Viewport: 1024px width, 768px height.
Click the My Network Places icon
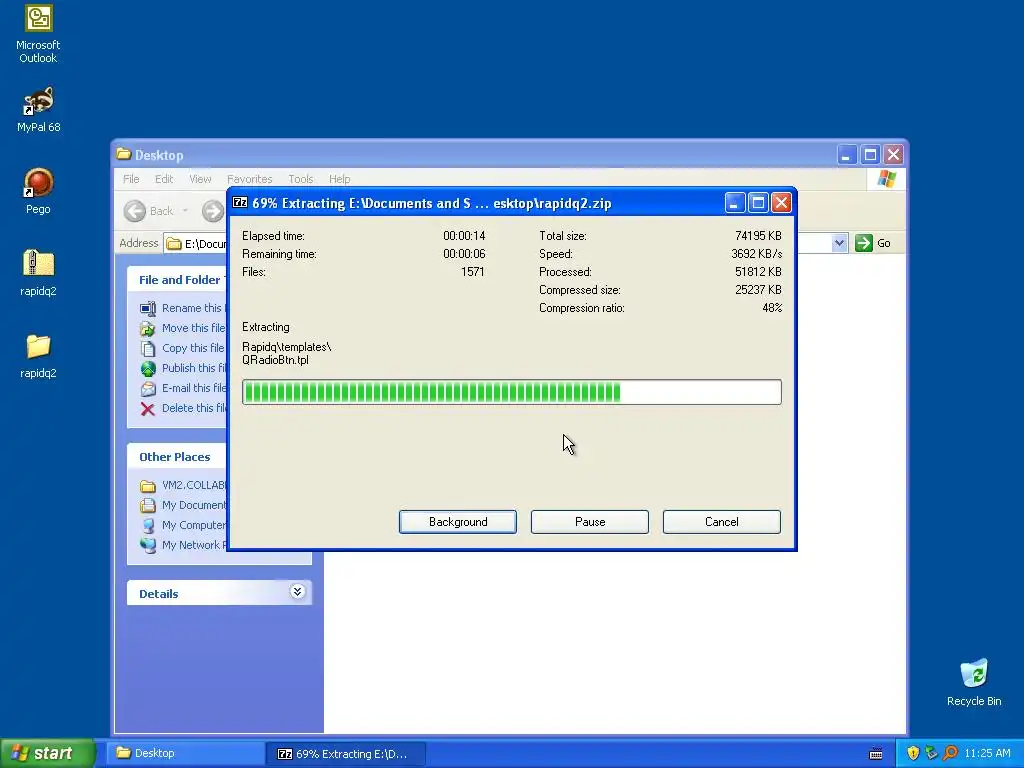[148, 545]
